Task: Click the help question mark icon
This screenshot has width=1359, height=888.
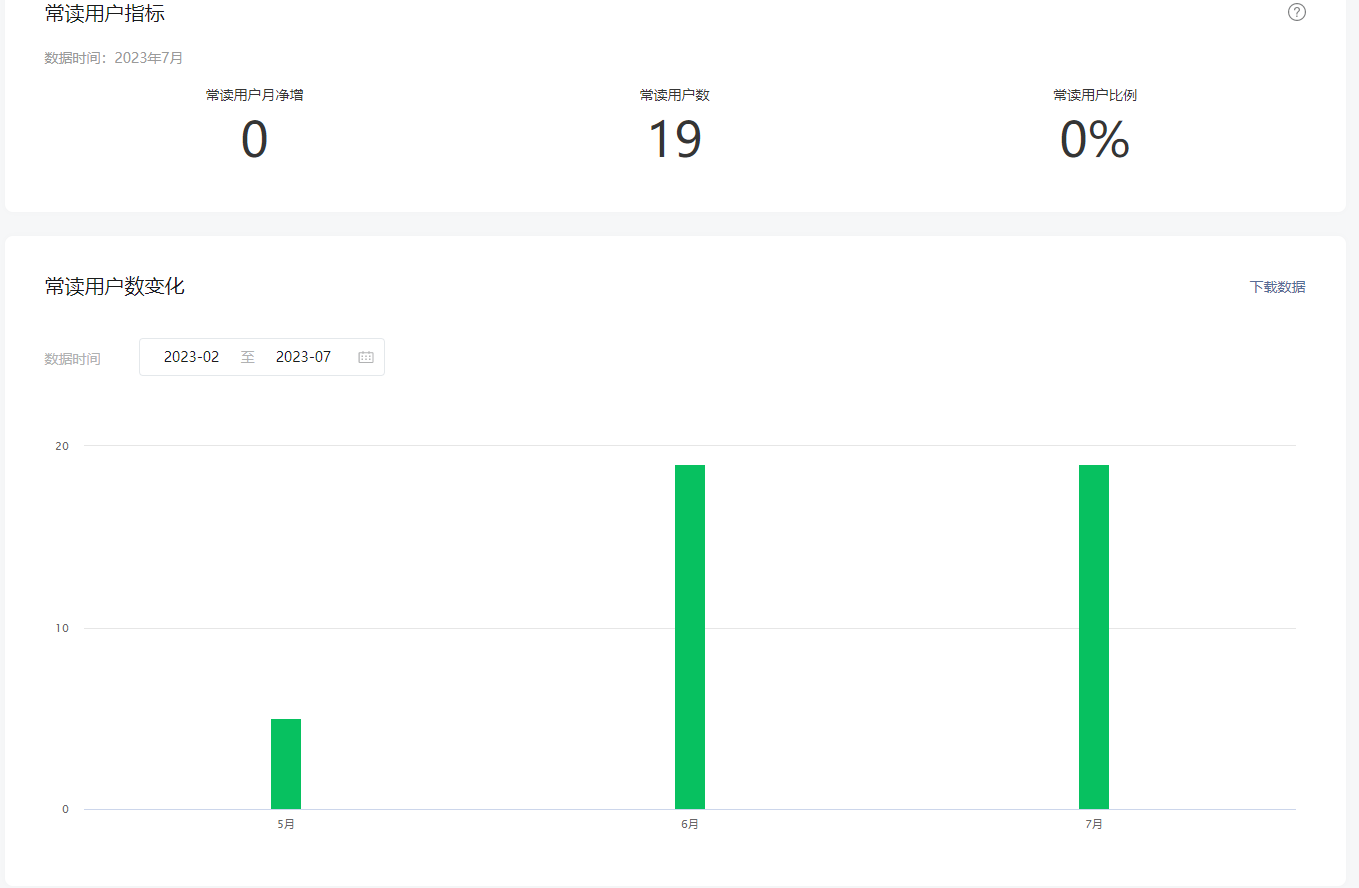Action: pos(1297,12)
